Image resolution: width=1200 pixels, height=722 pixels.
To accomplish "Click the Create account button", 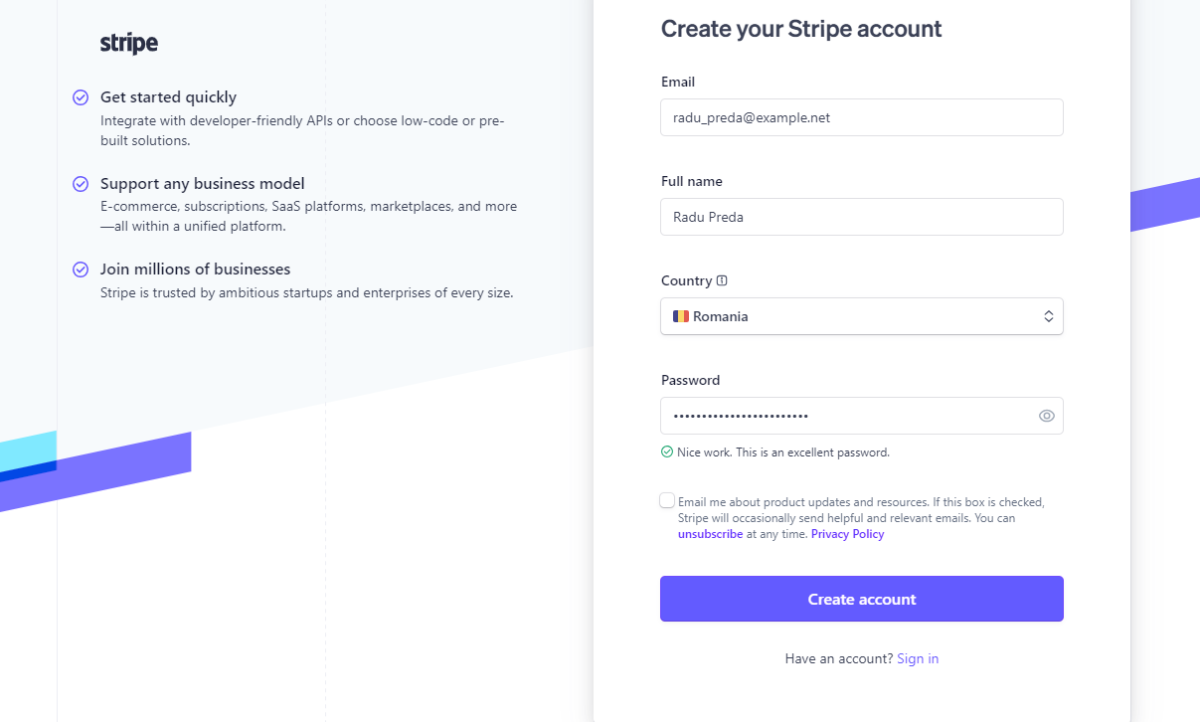I will tap(862, 599).
